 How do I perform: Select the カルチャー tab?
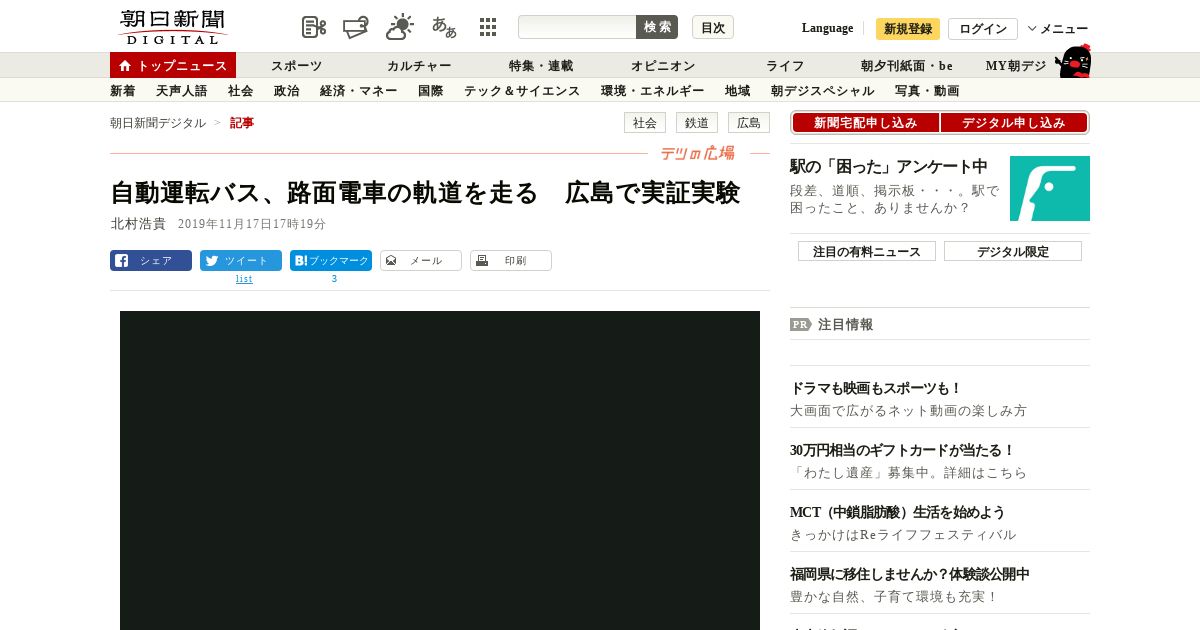point(419,65)
